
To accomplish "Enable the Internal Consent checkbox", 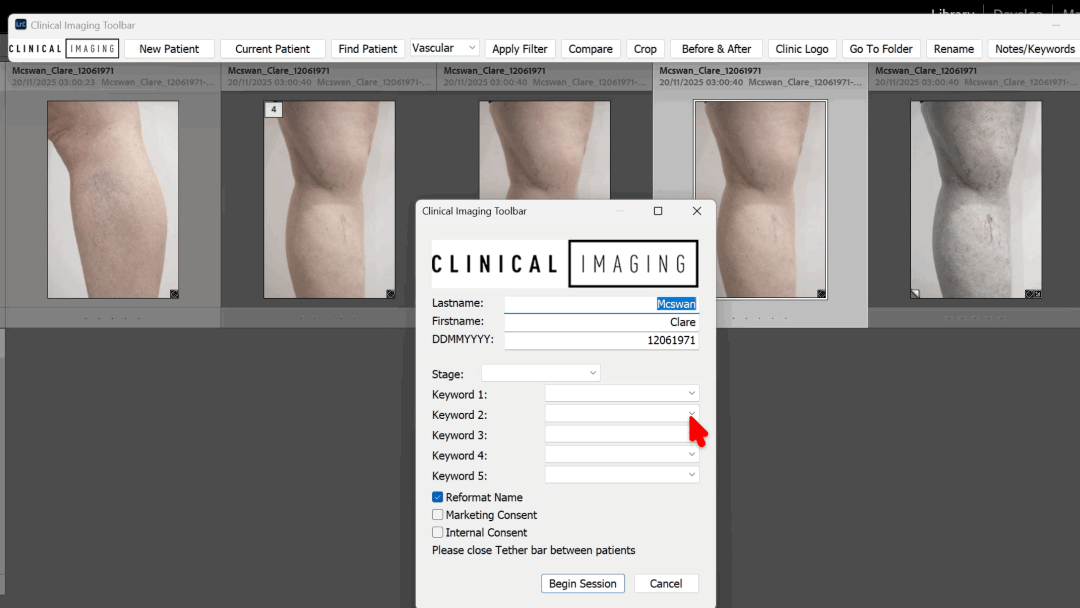I will [437, 532].
